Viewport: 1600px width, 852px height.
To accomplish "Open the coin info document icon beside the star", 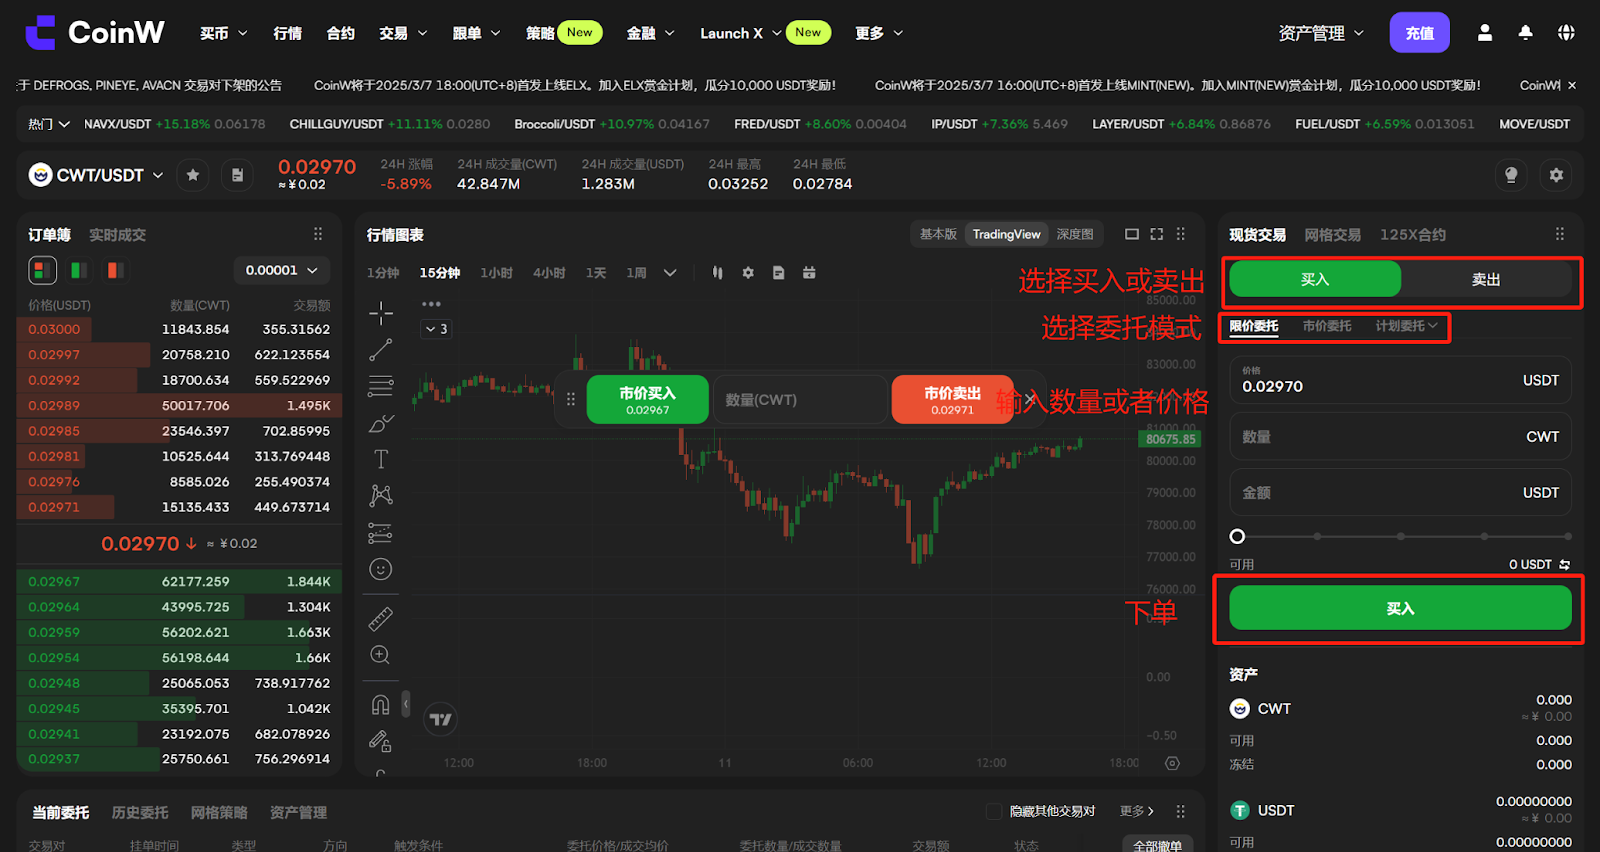I will coord(237,175).
